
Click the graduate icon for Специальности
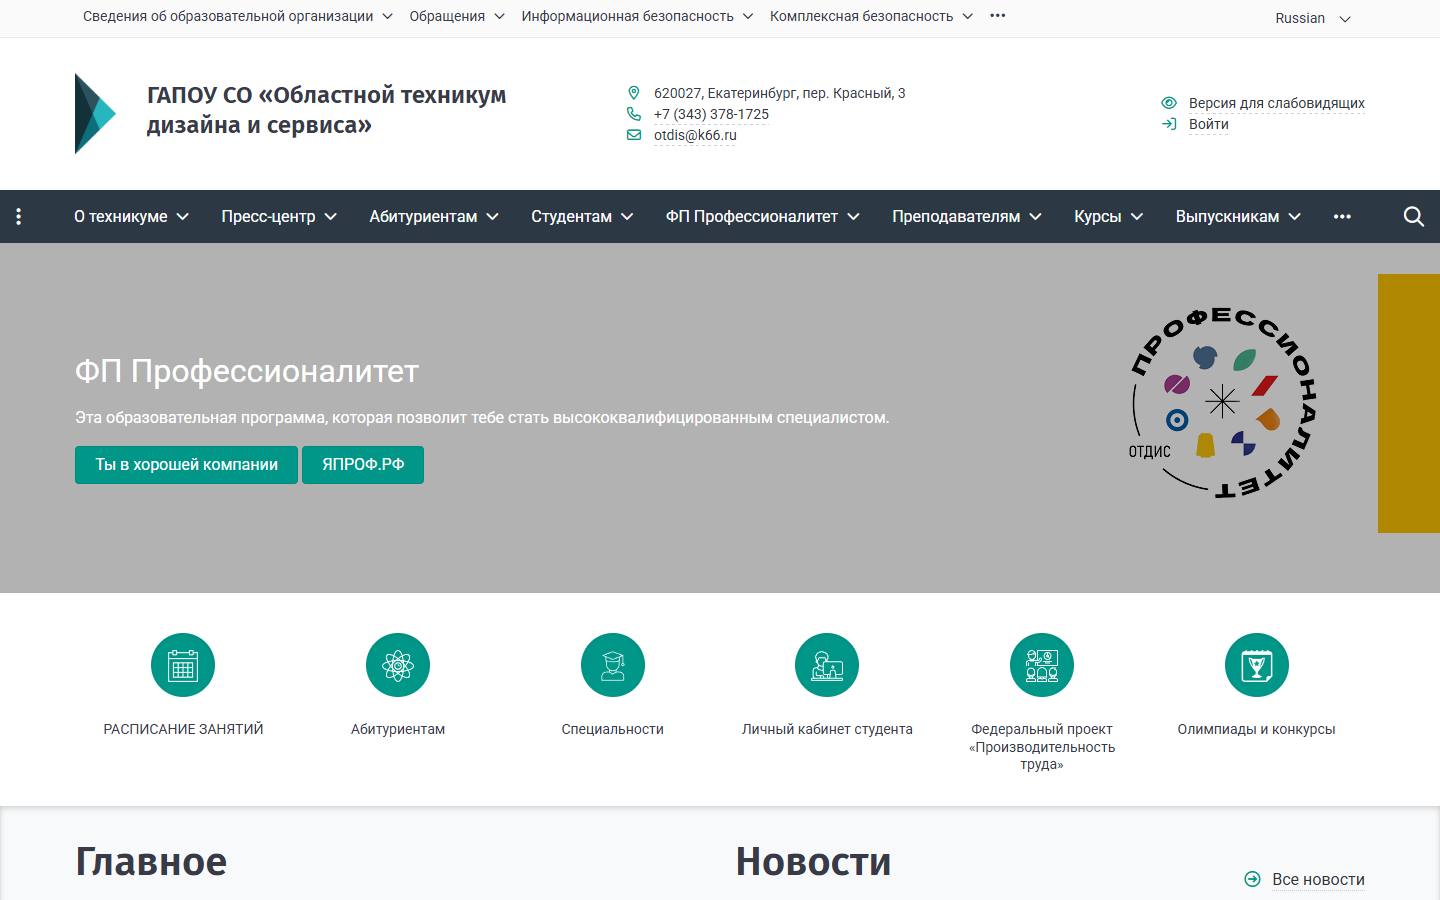[x=613, y=665]
